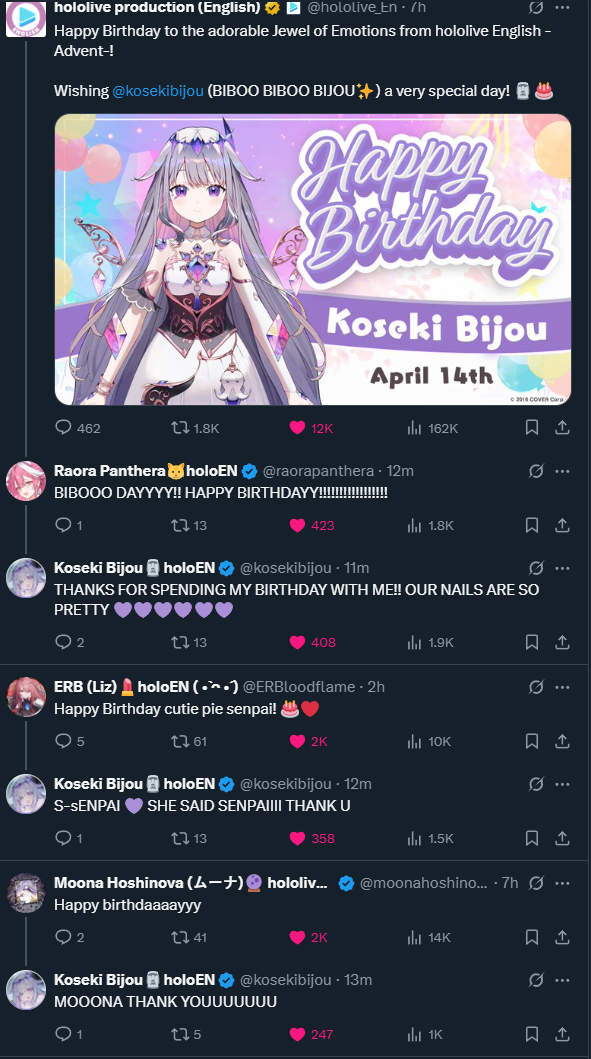The width and height of the screenshot is (591, 1059).
Task: Open more options on Moona Hoshinova's post
Action: point(562,883)
